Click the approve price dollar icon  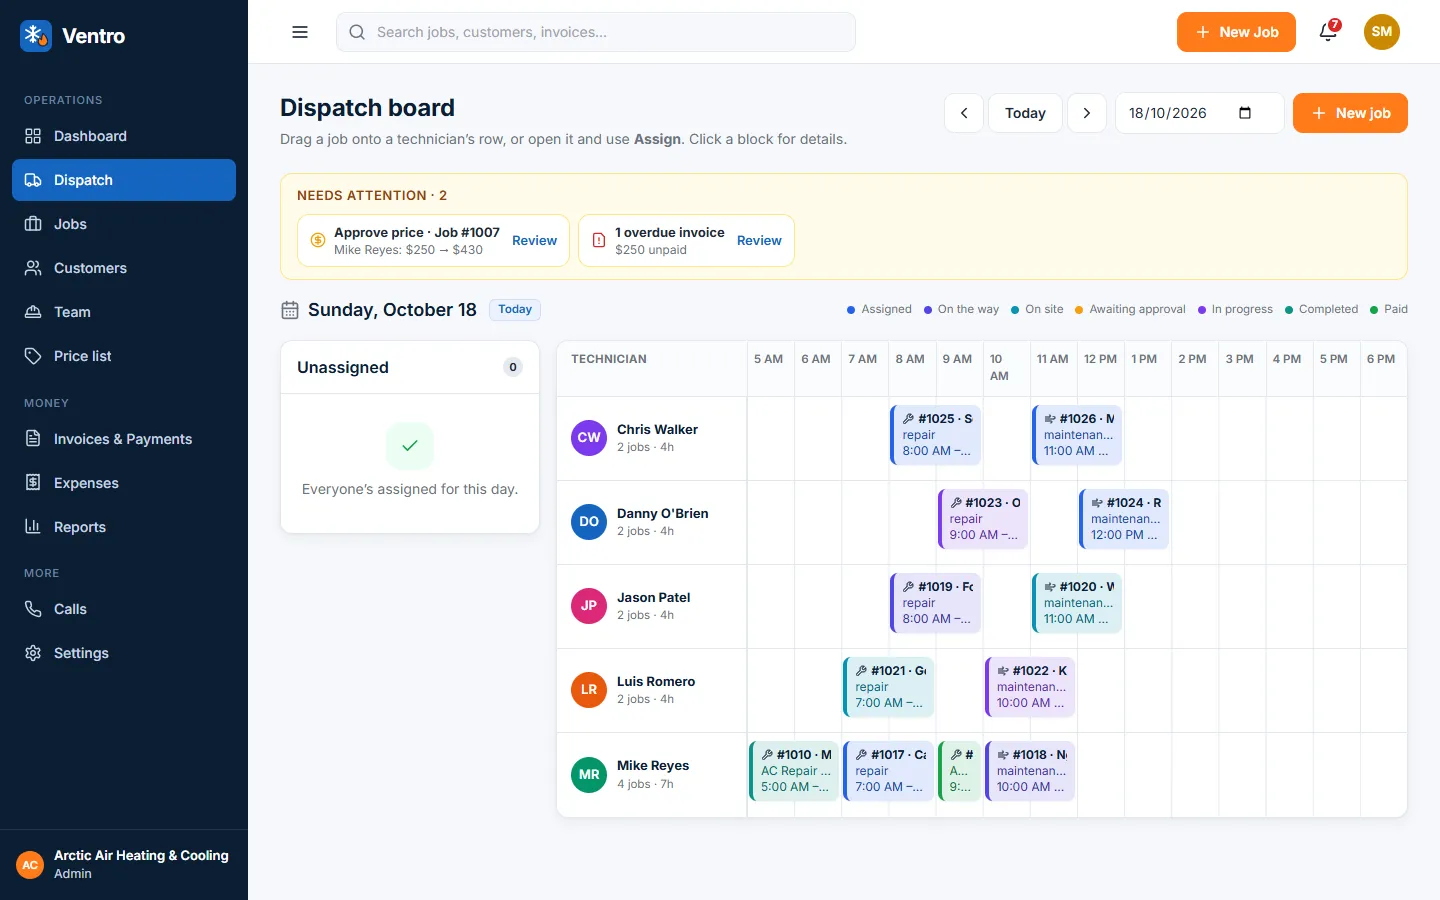(318, 240)
